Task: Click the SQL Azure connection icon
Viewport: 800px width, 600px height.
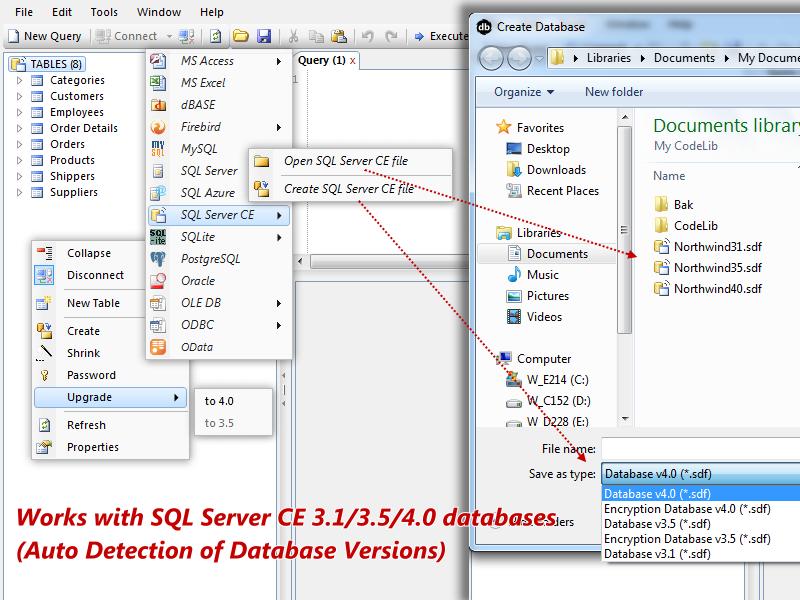Action: [158, 193]
